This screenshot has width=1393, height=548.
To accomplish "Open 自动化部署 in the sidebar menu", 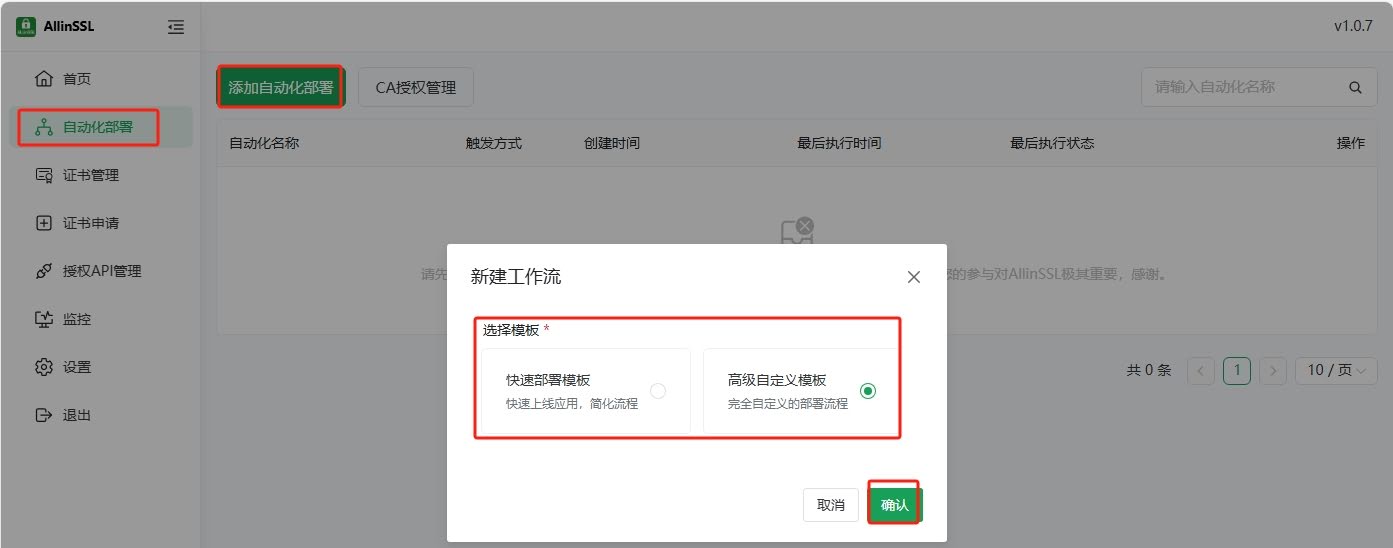I will coord(97,127).
